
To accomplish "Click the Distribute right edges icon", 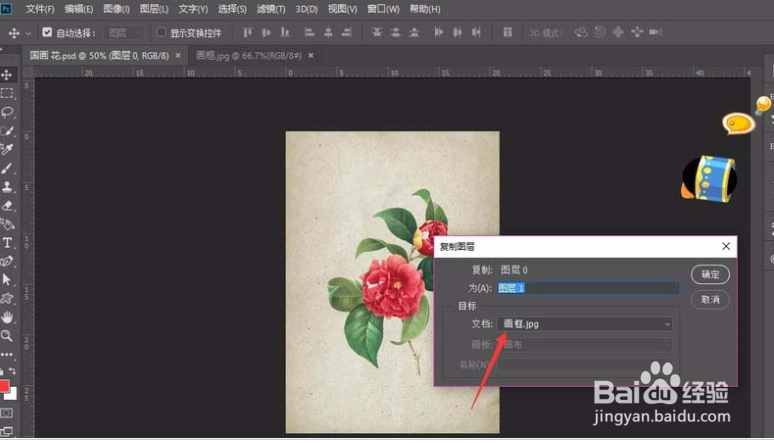I will pyautogui.click(x=476, y=33).
